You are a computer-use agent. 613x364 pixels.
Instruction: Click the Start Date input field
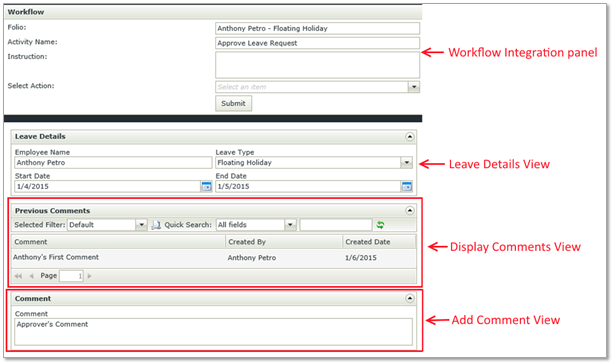108,186
